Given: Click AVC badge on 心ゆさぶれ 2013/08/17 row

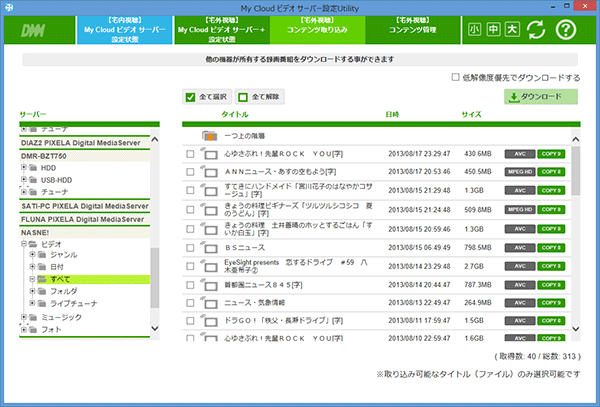Looking at the screenshot, I should [x=520, y=154].
